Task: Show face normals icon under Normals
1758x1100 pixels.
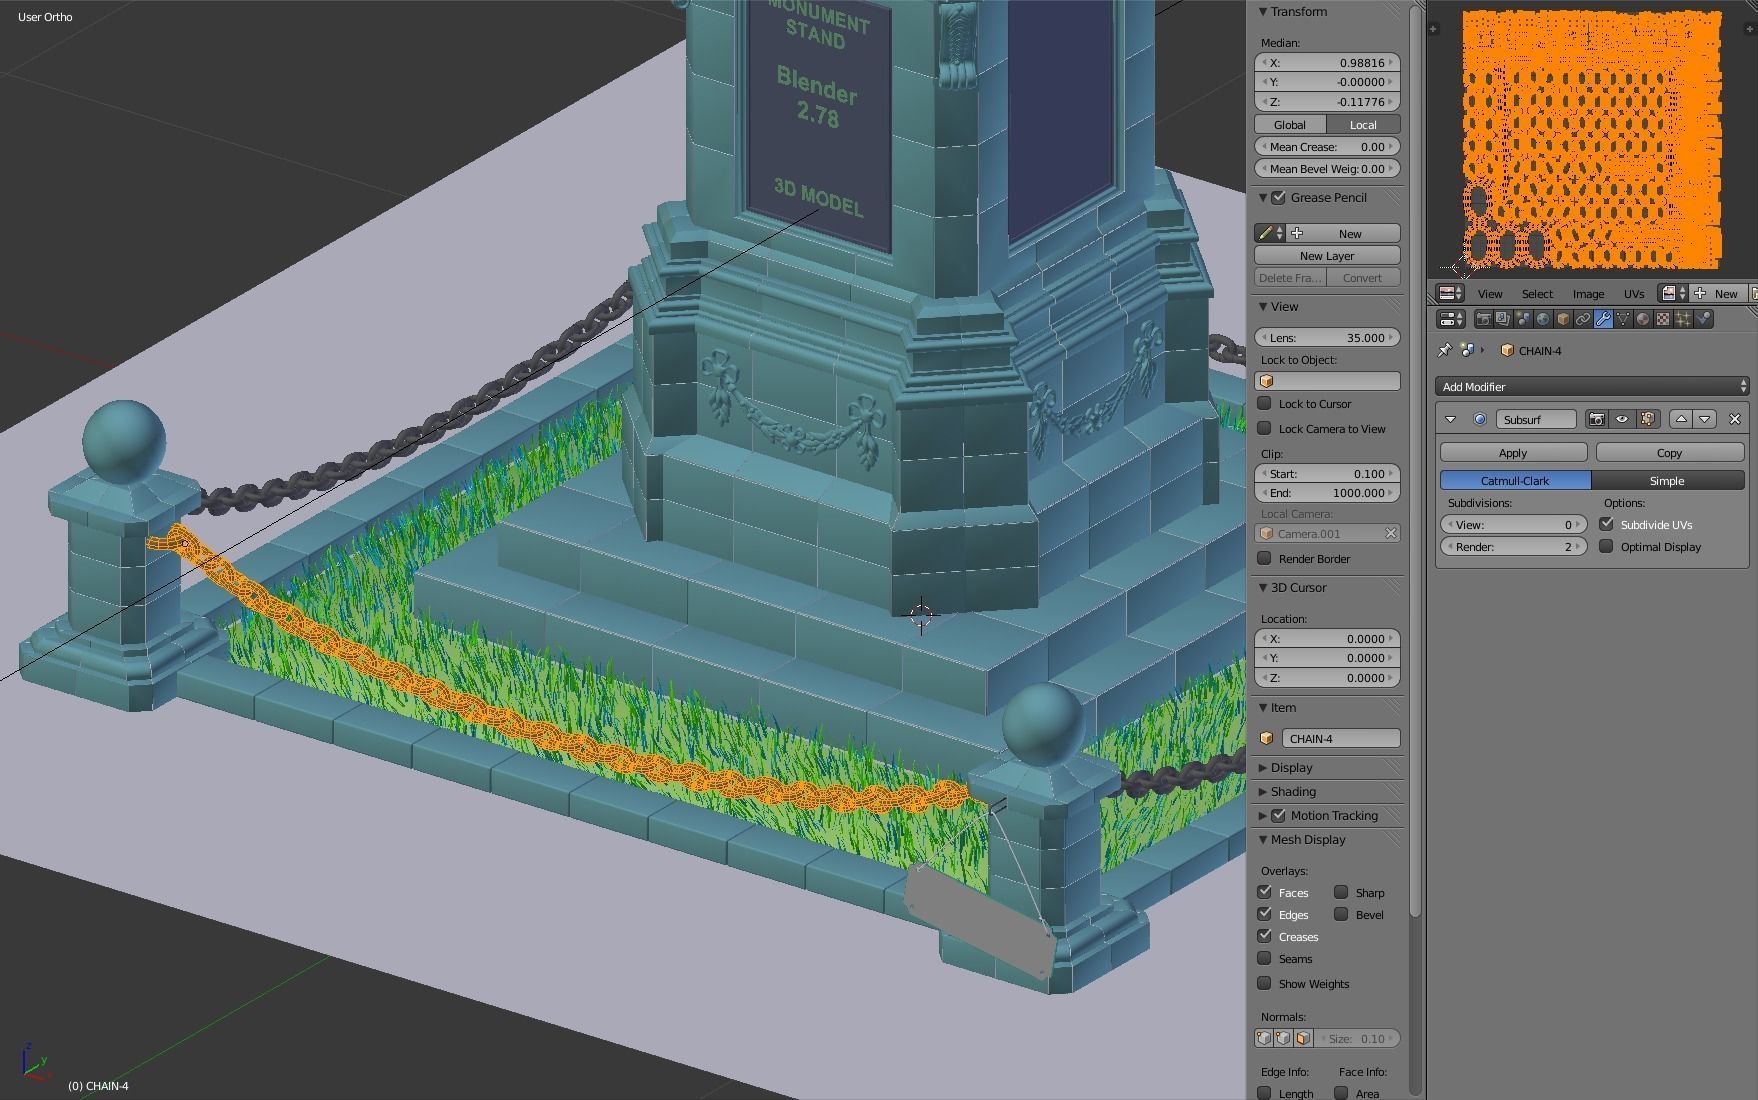Action: click(x=1303, y=1038)
